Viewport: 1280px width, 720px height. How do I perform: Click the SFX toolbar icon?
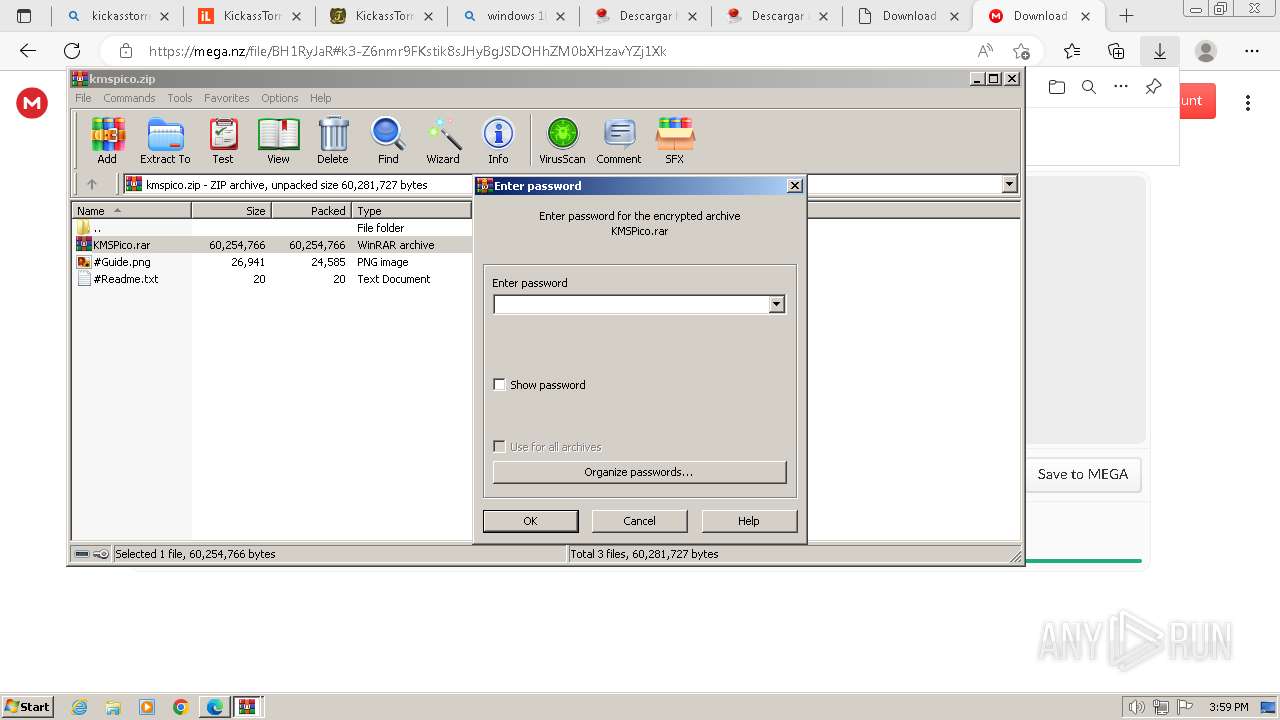pos(675,141)
